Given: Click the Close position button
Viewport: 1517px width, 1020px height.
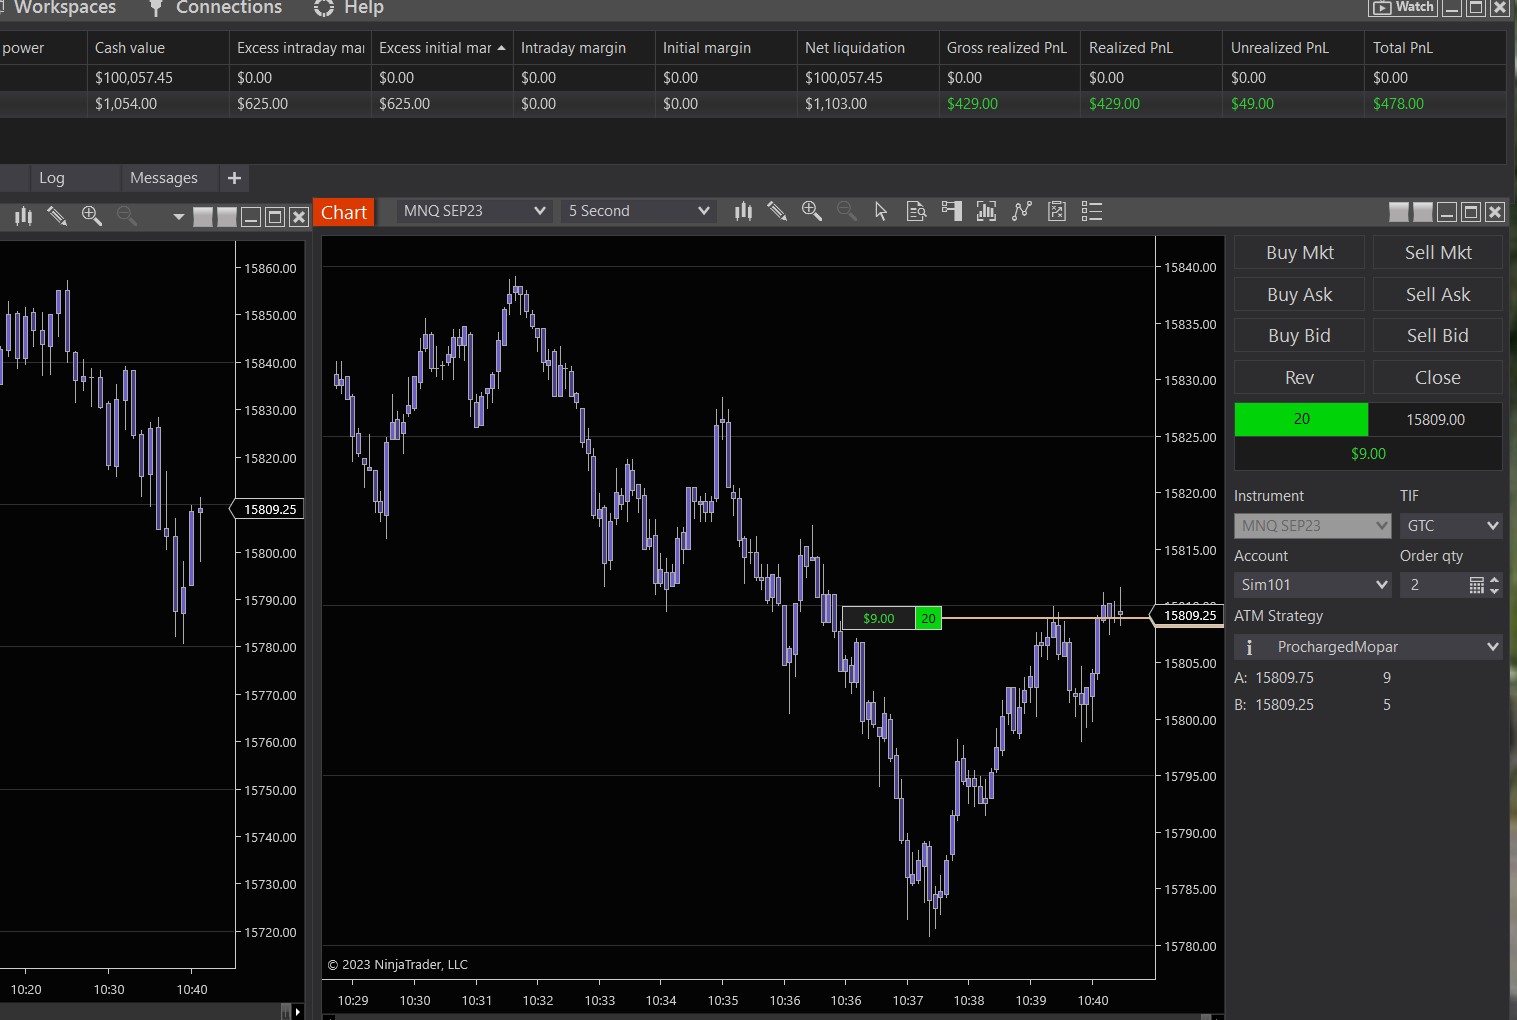Looking at the screenshot, I should point(1437,378).
